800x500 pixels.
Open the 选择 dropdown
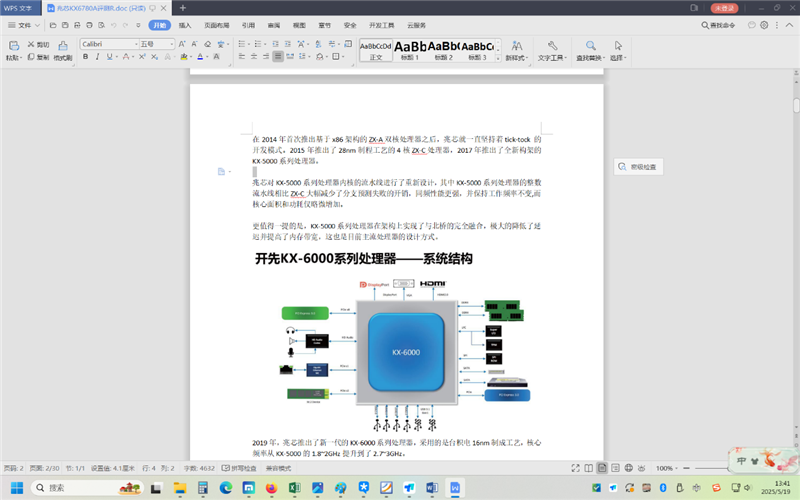point(618,58)
